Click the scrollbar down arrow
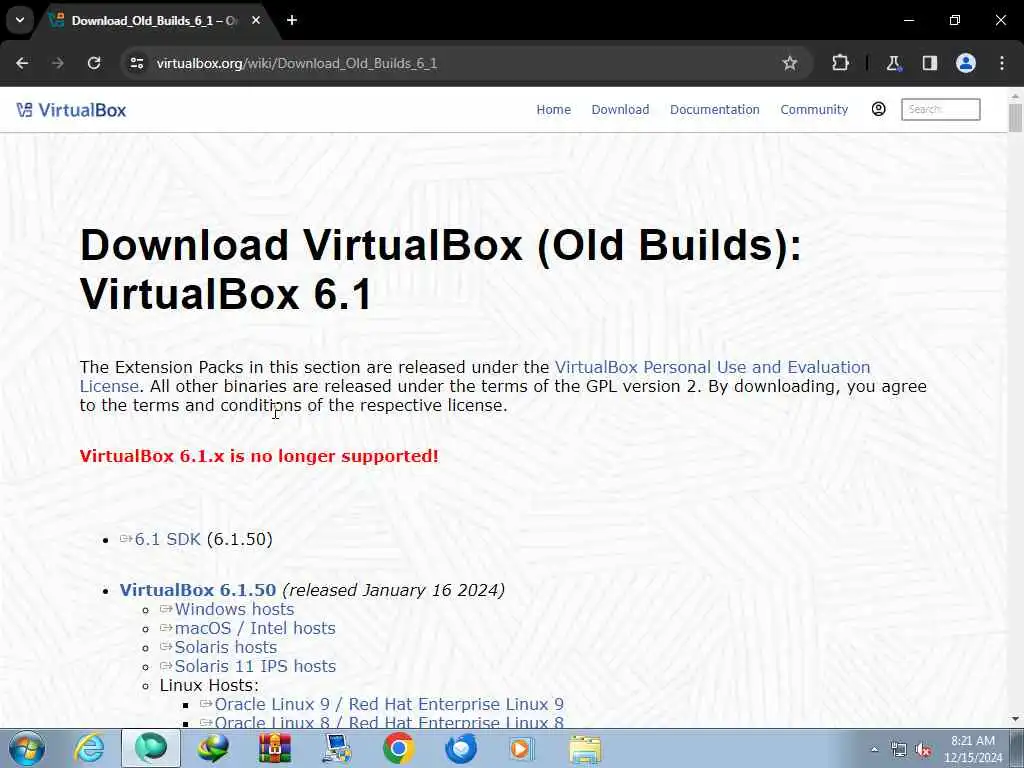Image resolution: width=1024 pixels, height=768 pixels. tap(1015, 719)
